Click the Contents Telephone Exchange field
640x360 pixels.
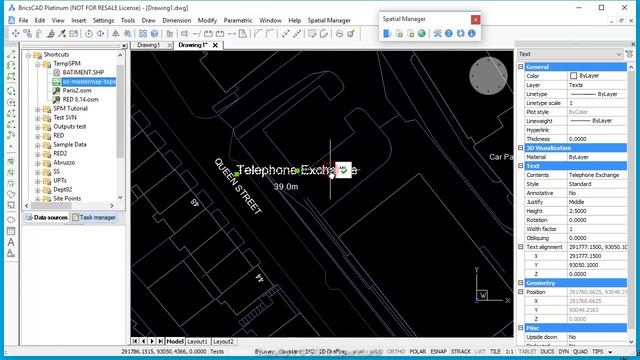tap(597, 175)
